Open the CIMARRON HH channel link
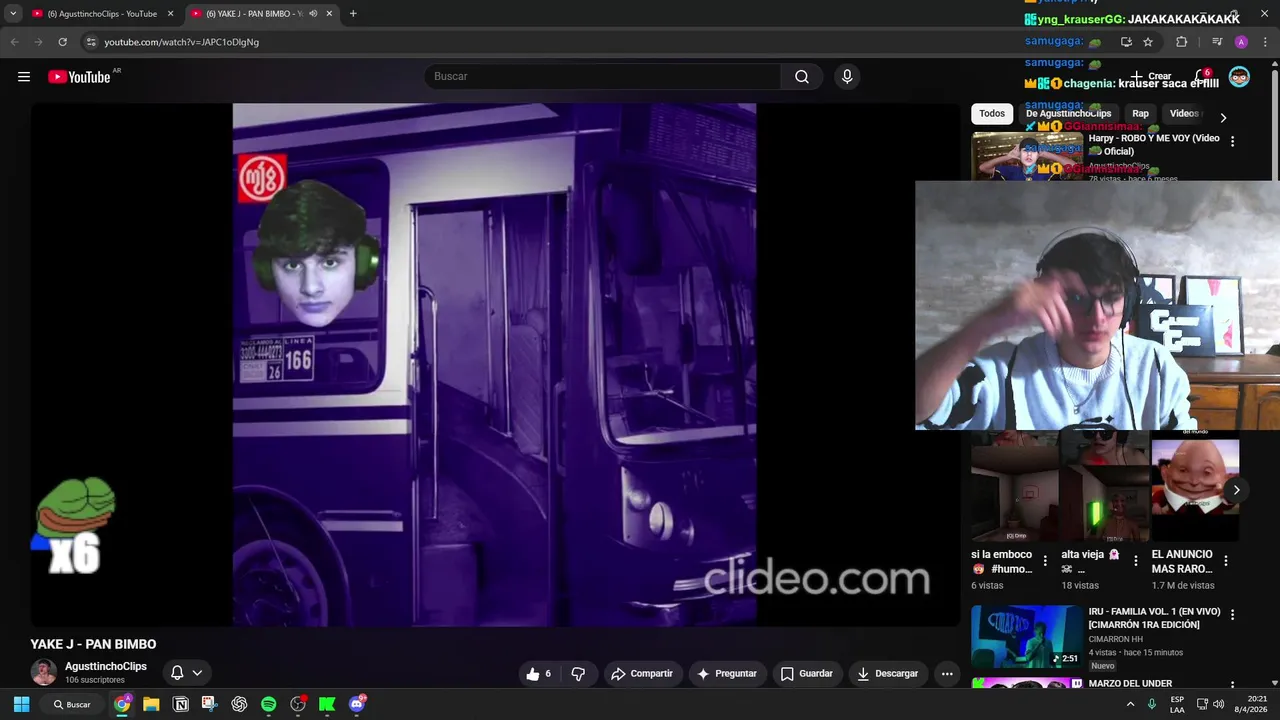This screenshot has height=720, width=1280. click(1116, 639)
